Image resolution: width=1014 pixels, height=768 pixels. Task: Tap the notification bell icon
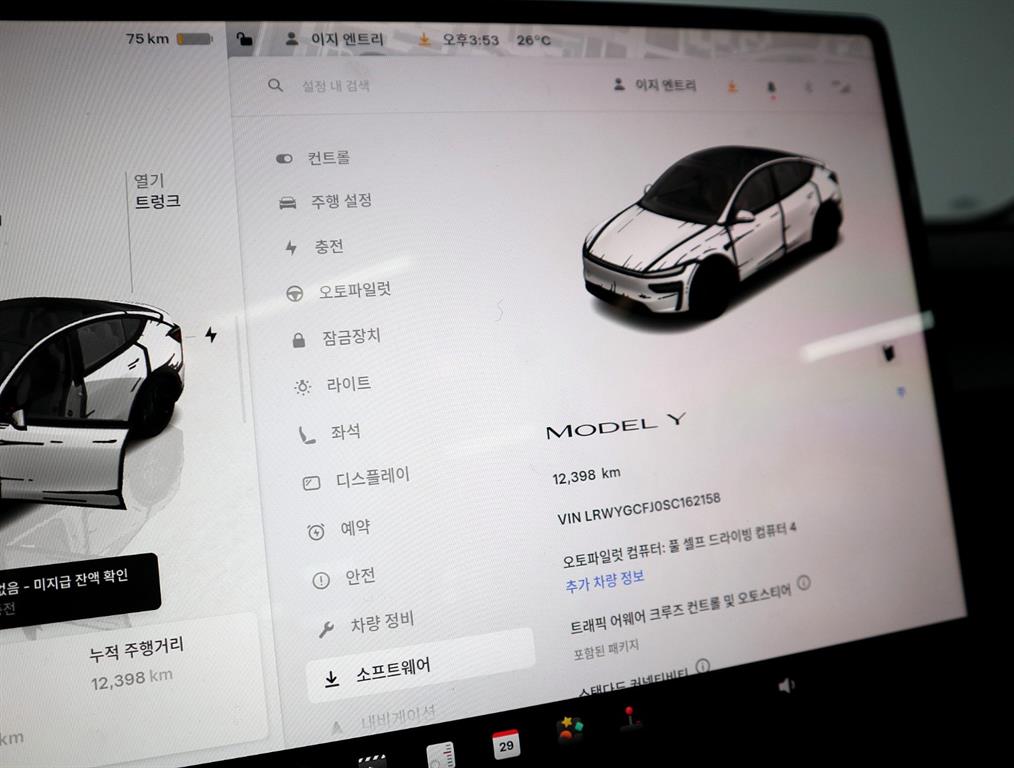(x=771, y=88)
